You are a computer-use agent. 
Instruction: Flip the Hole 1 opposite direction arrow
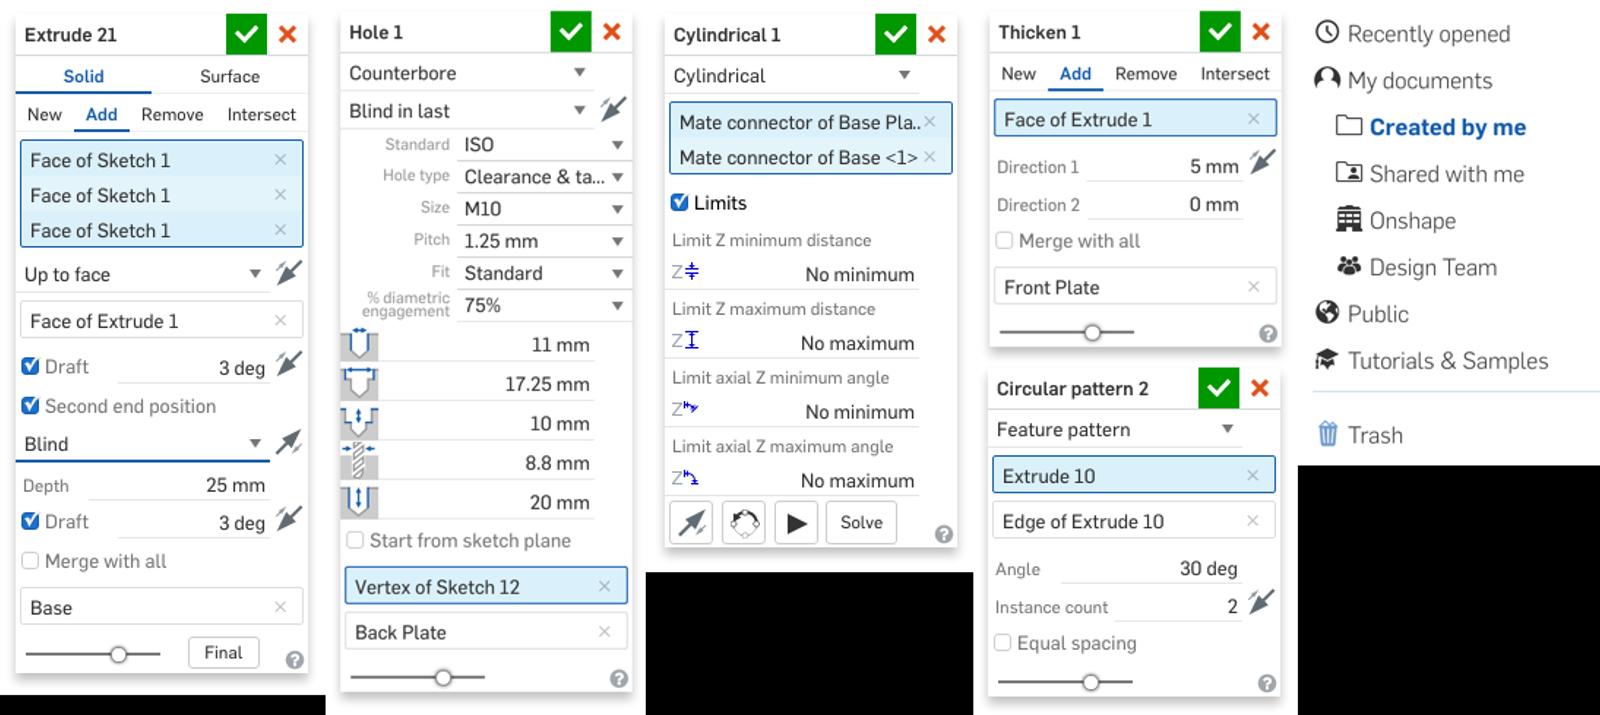click(x=612, y=109)
